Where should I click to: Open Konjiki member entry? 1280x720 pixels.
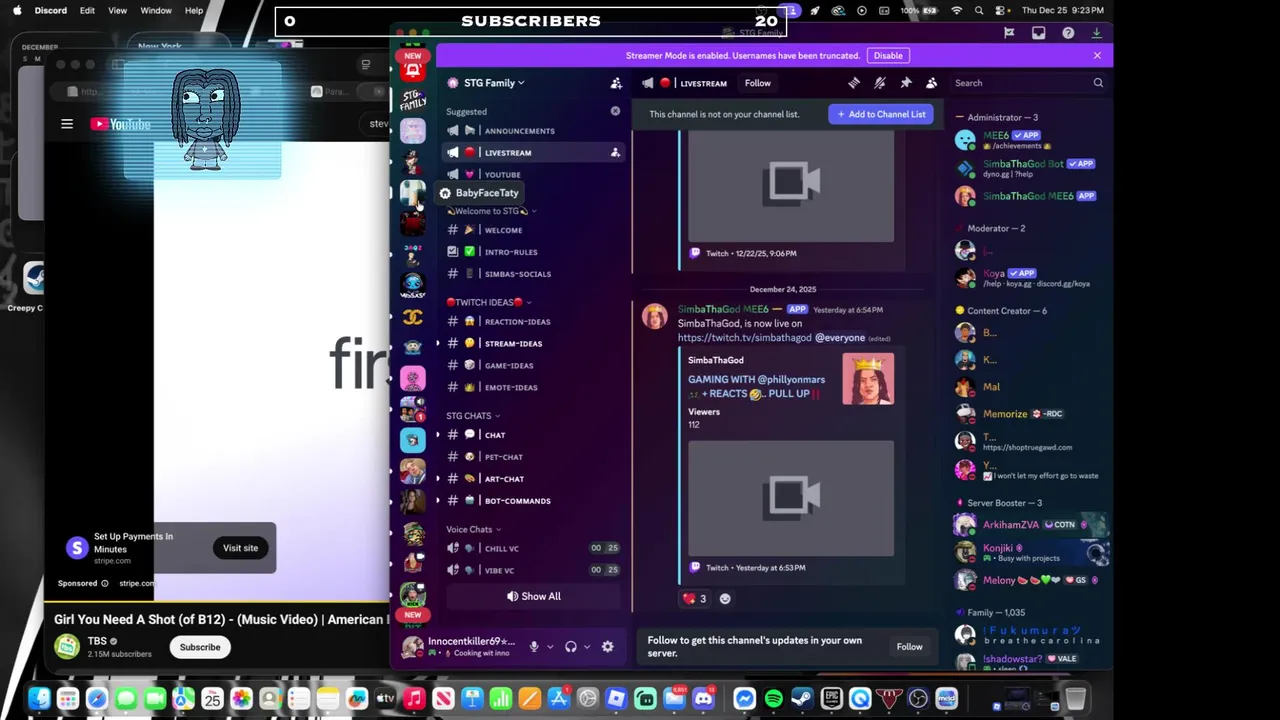pos(1032,552)
